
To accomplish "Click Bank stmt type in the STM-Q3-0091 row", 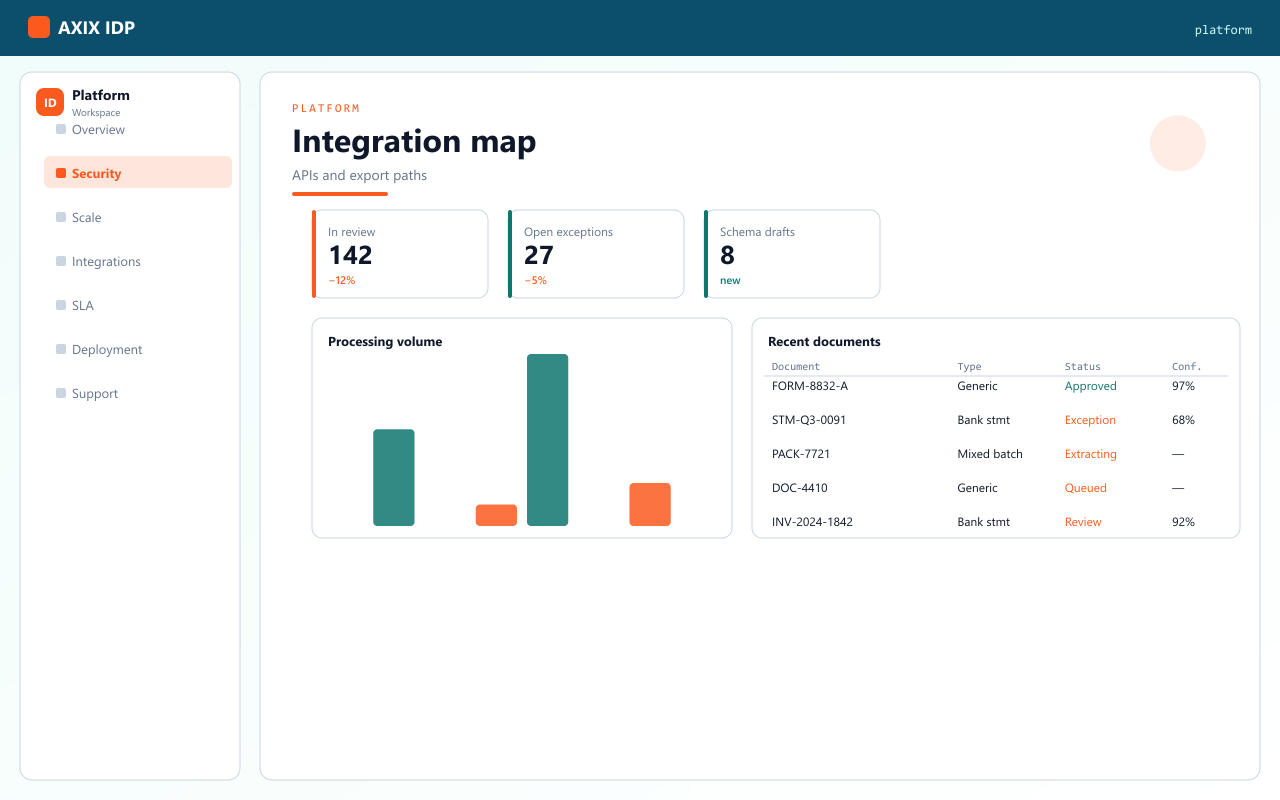I will (x=984, y=420).
